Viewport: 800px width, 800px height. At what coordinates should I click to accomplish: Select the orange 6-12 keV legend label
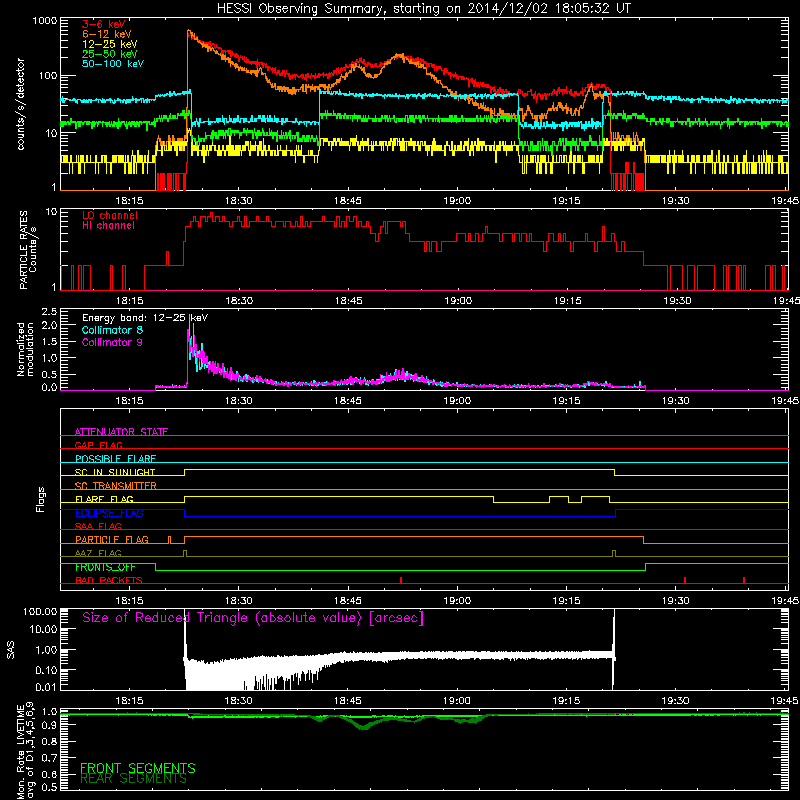107,34
